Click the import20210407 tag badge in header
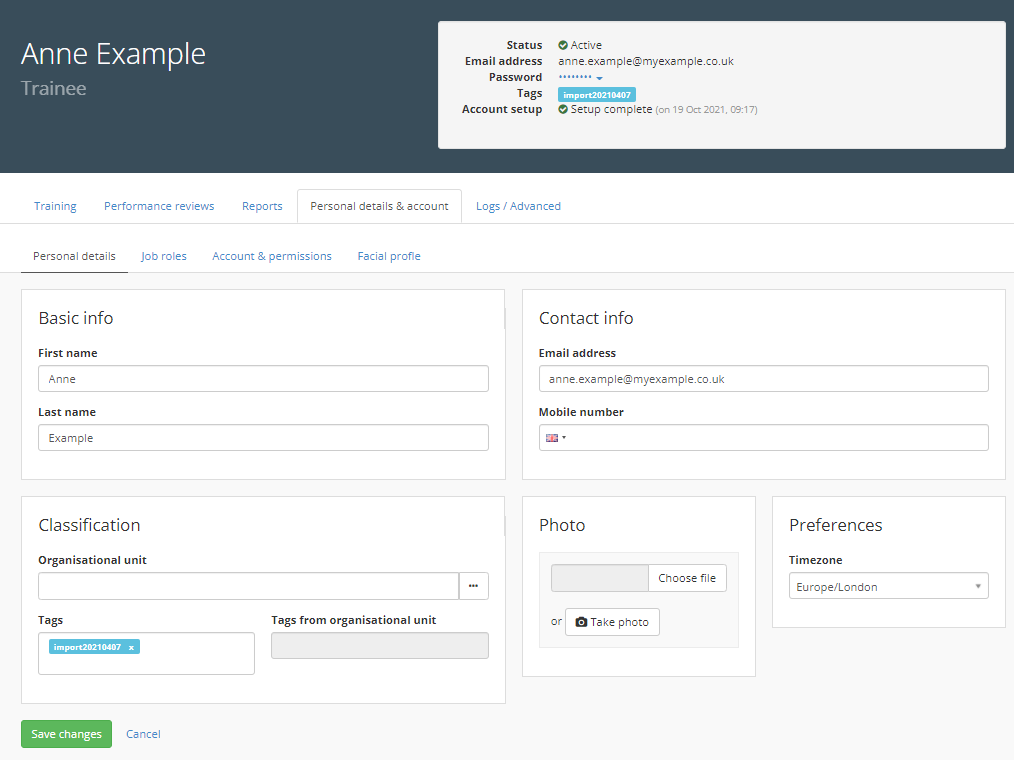The image size is (1014, 760). [596, 95]
